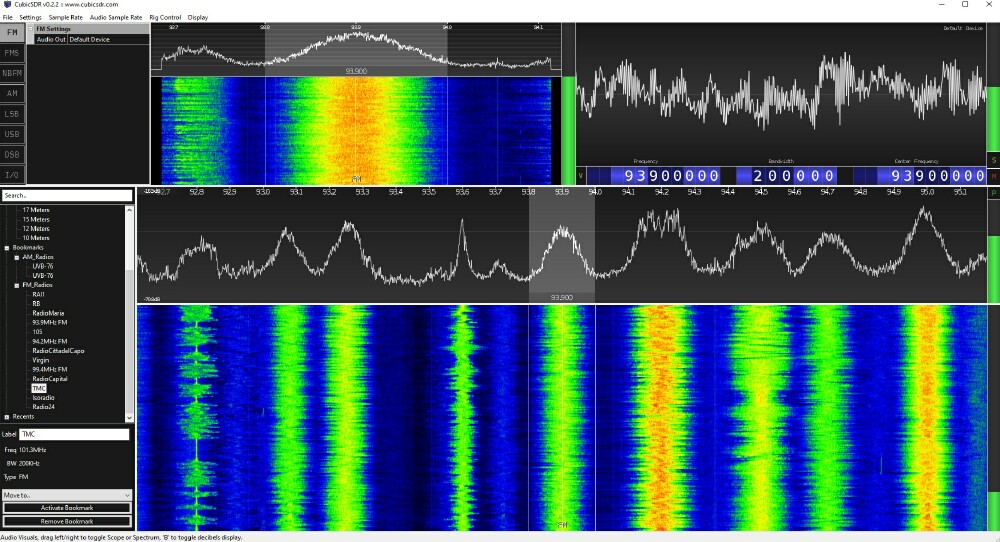The height and width of the screenshot is (542, 1000).
Task: Toggle the P peak hold button
Action: point(994,193)
